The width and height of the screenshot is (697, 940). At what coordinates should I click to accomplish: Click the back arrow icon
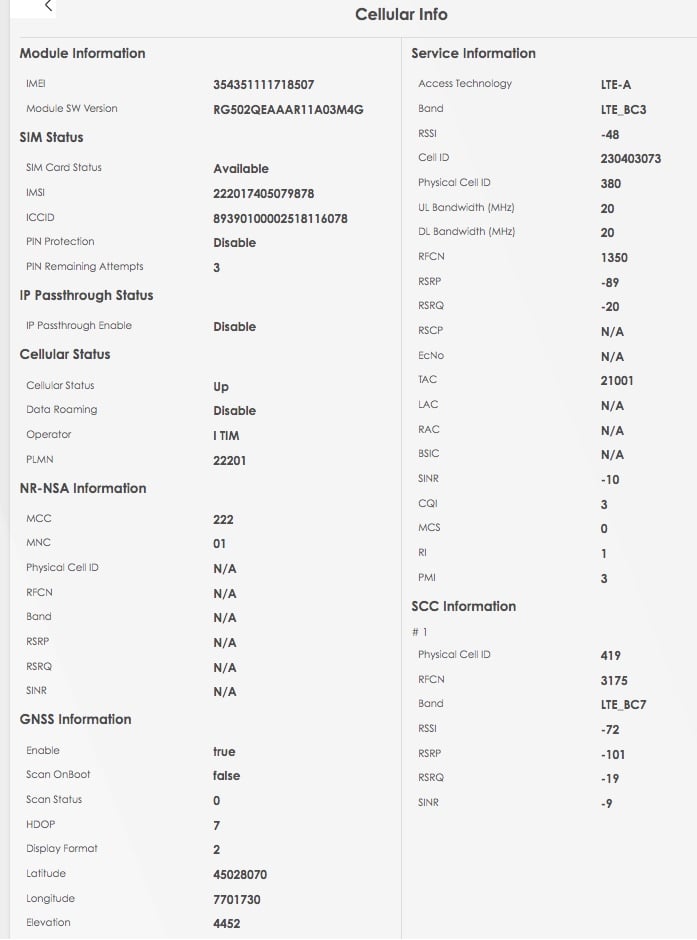(49, 6)
